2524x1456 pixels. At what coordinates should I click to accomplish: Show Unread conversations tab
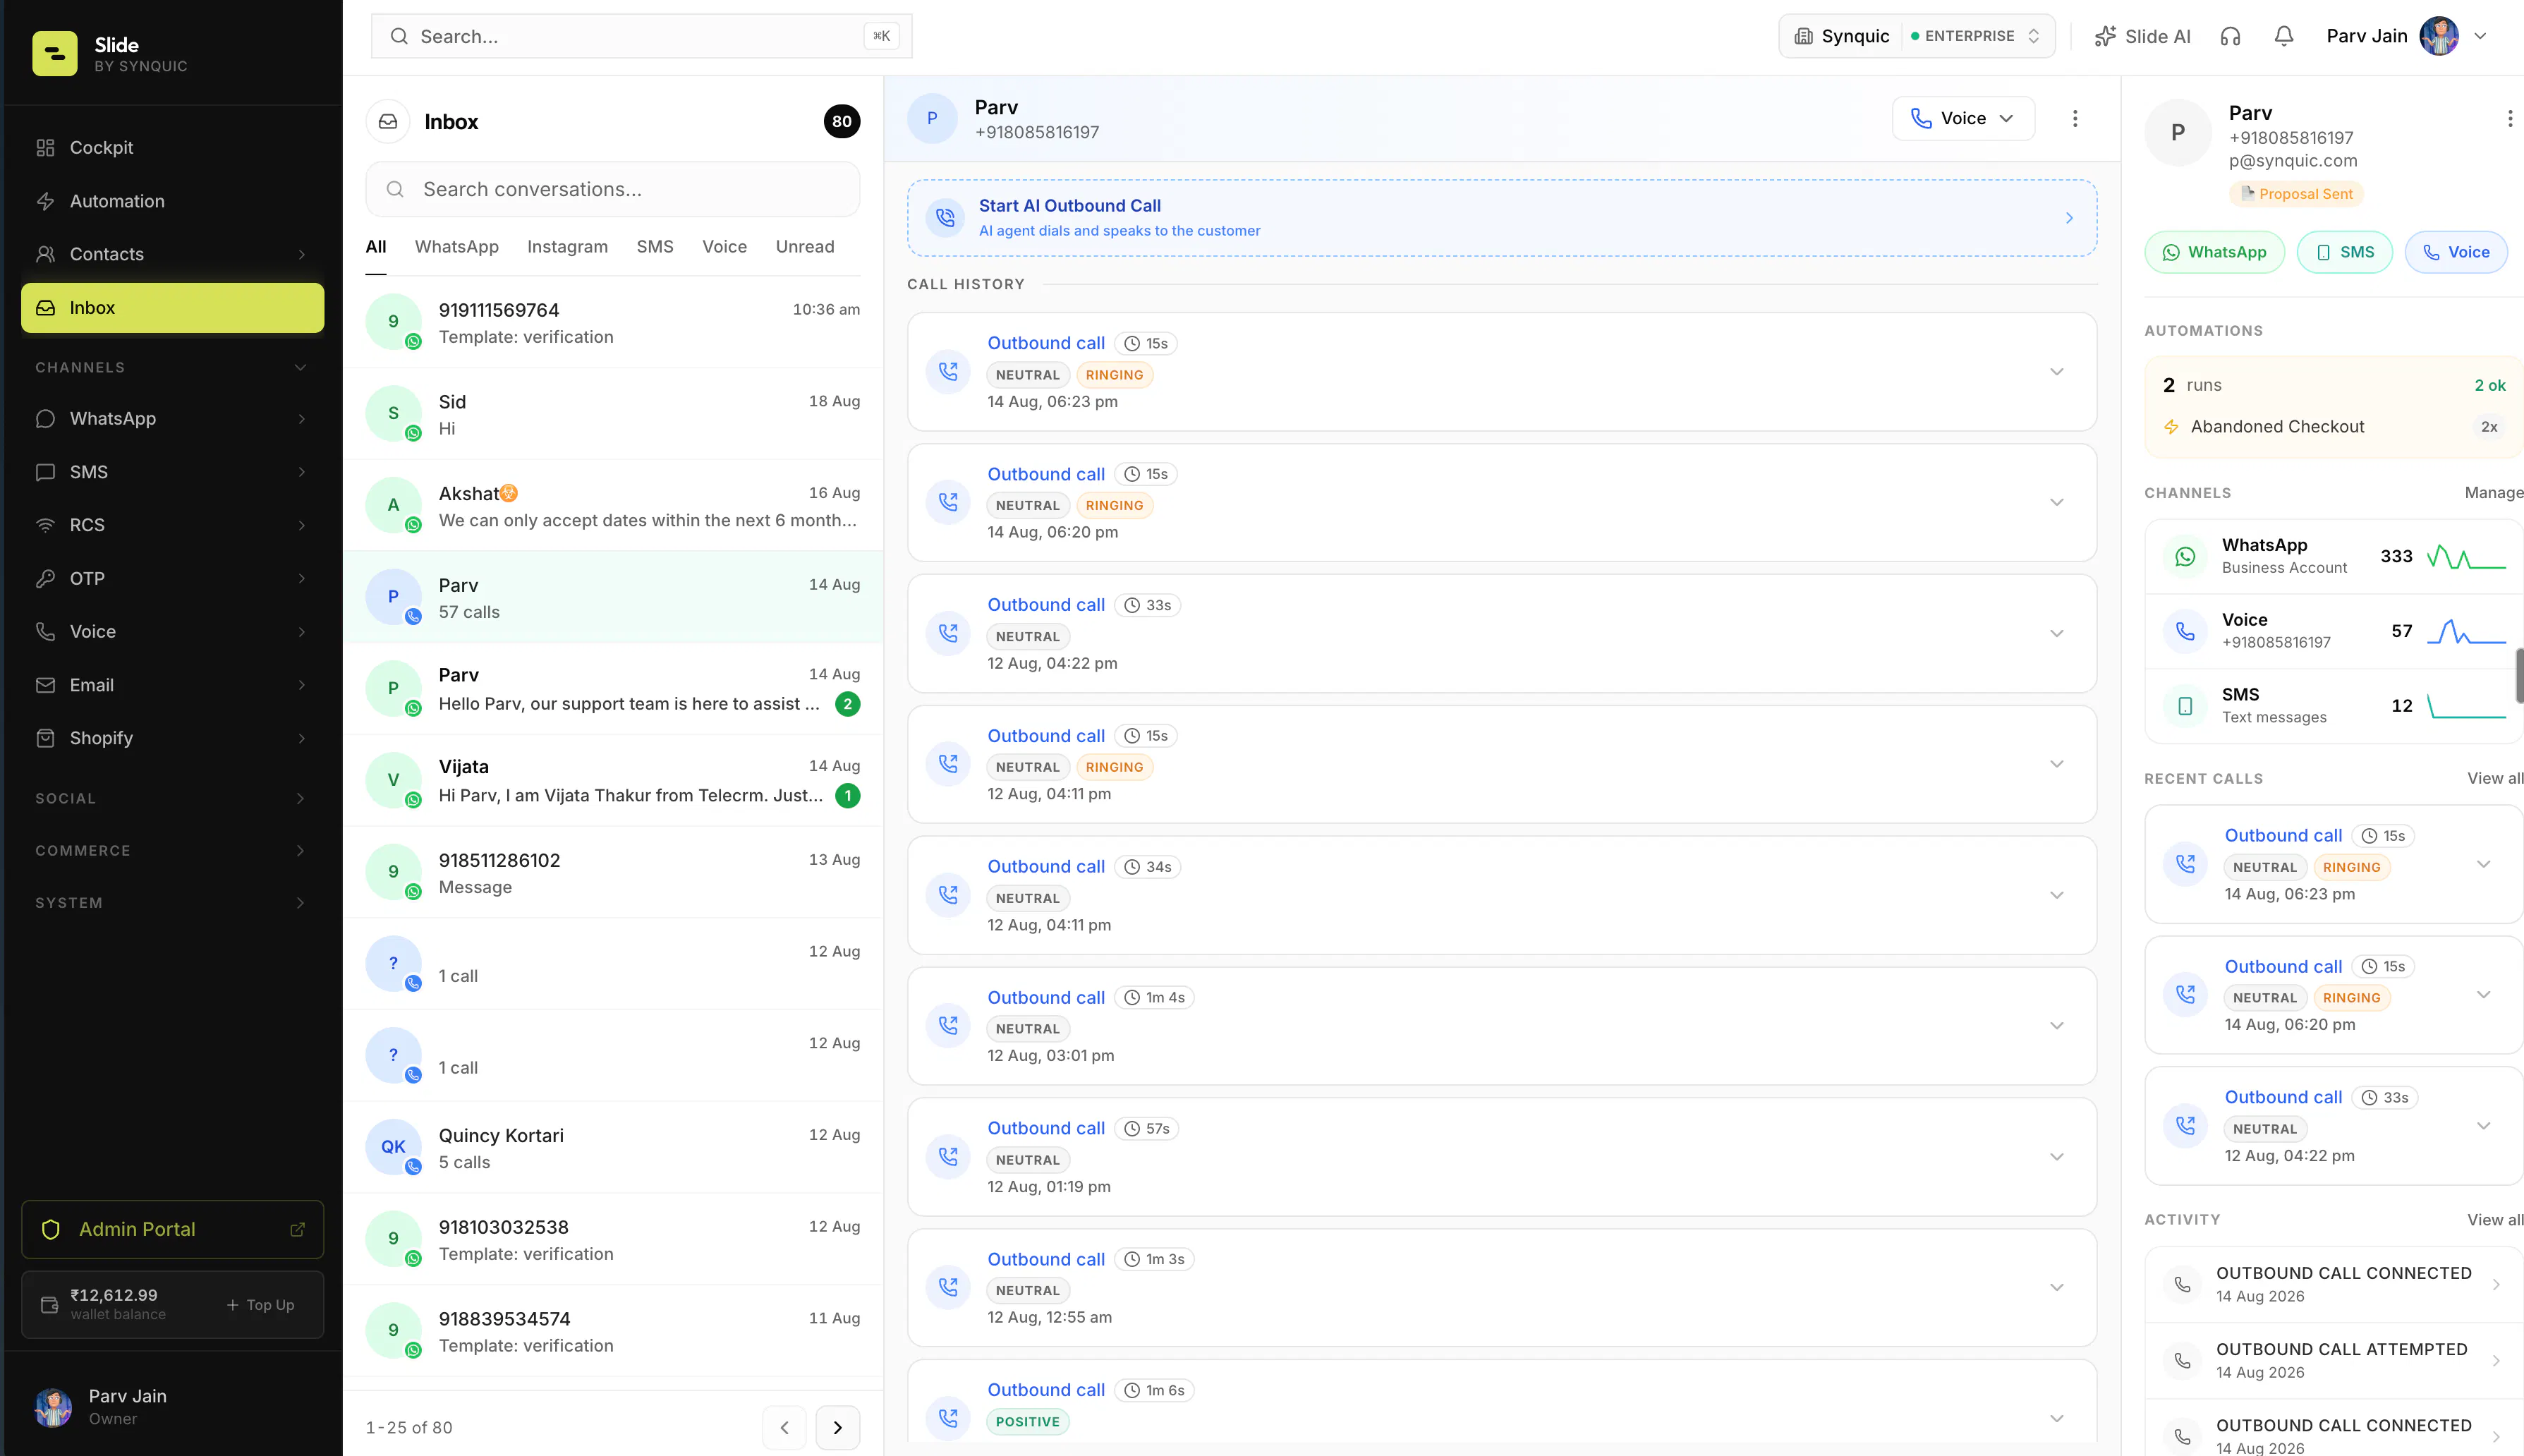tap(804, 246)
